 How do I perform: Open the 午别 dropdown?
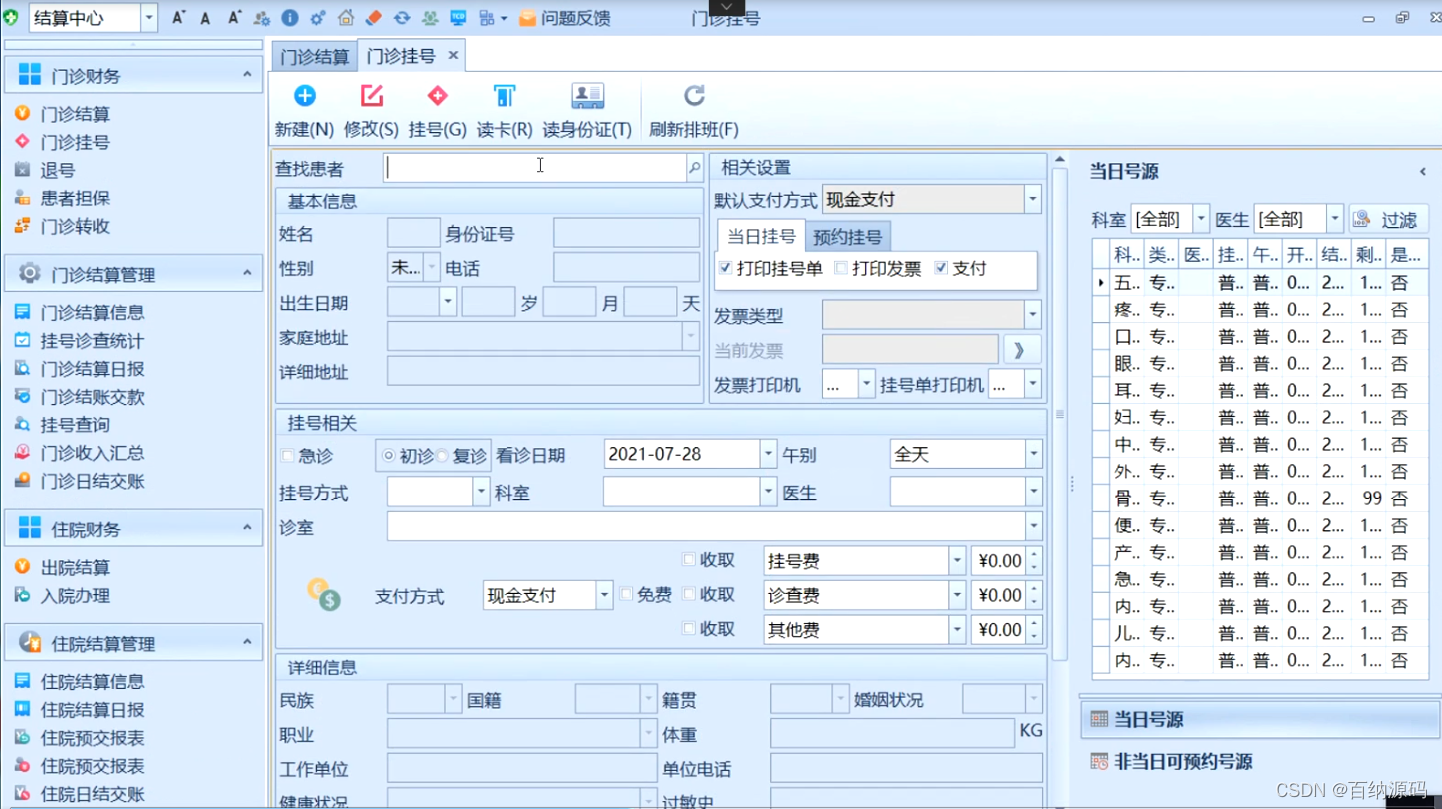coord(1033,454)
